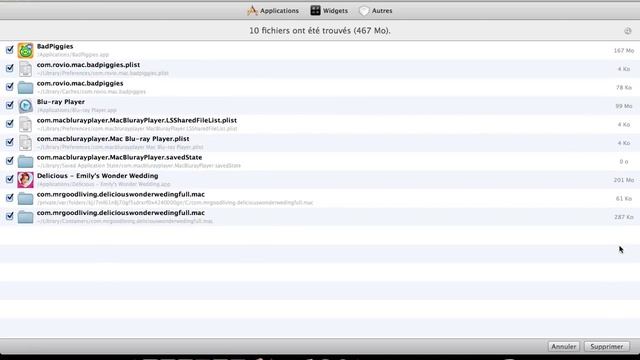Click the Annuler button
The width and height of the screenshot is (640, 360).
tap(563, 347)
